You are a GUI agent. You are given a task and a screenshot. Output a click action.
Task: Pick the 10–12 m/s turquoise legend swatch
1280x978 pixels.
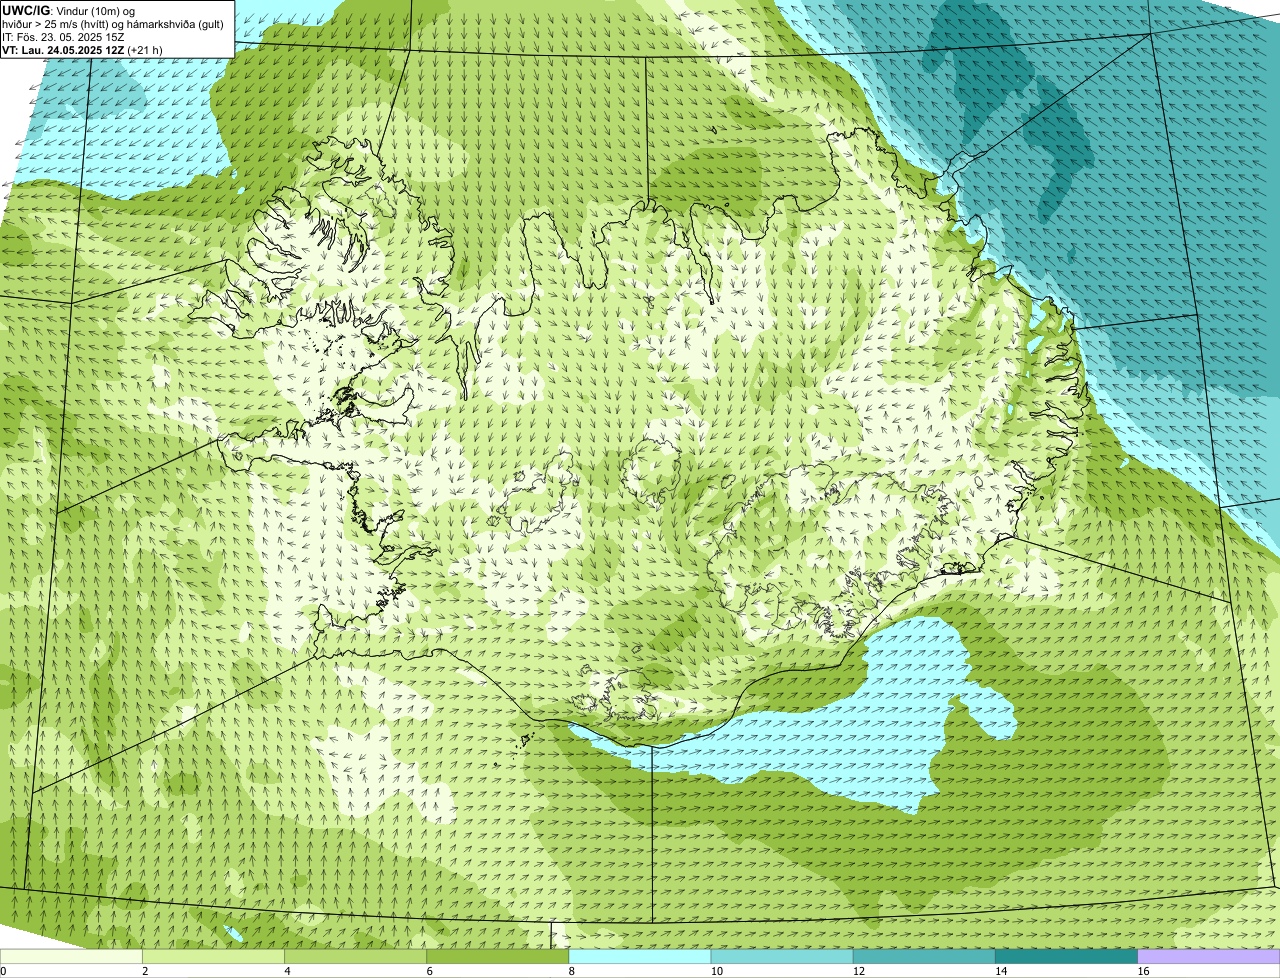coord(782,957)
